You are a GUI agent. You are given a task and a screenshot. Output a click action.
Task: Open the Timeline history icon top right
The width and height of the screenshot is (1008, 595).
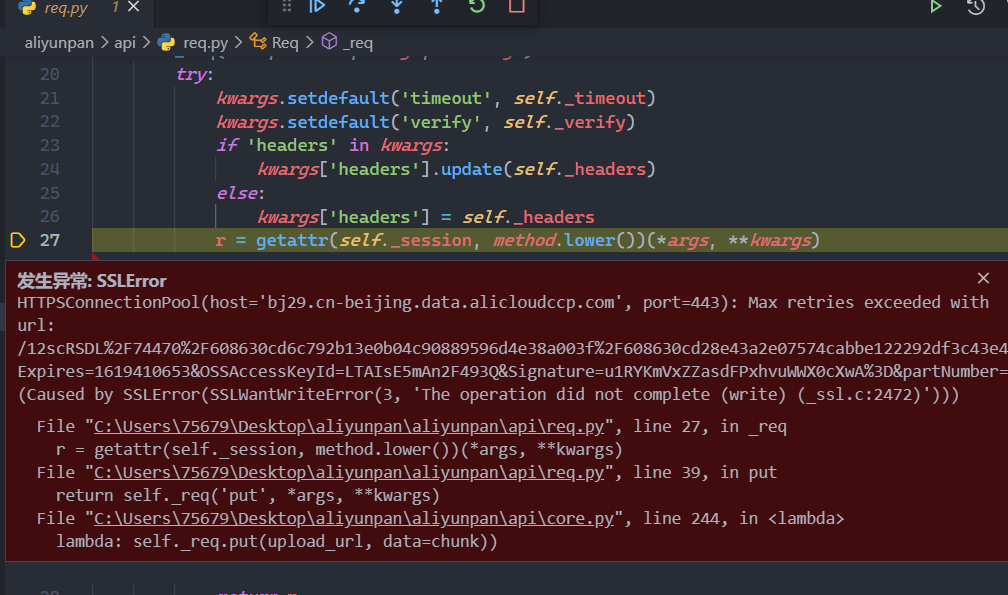coord(975,7)
